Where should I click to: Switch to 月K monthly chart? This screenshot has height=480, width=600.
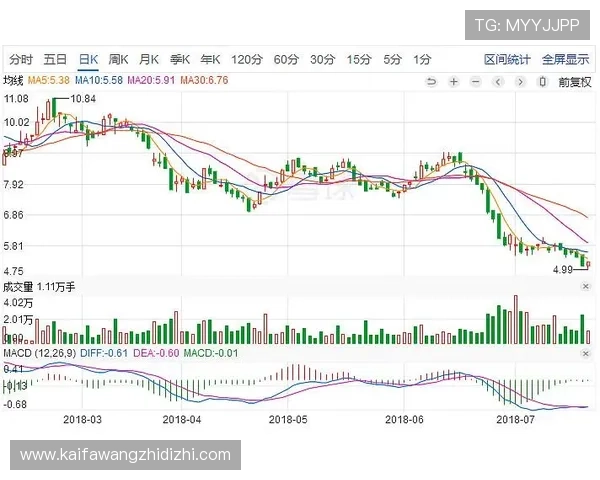click(150, 59)
